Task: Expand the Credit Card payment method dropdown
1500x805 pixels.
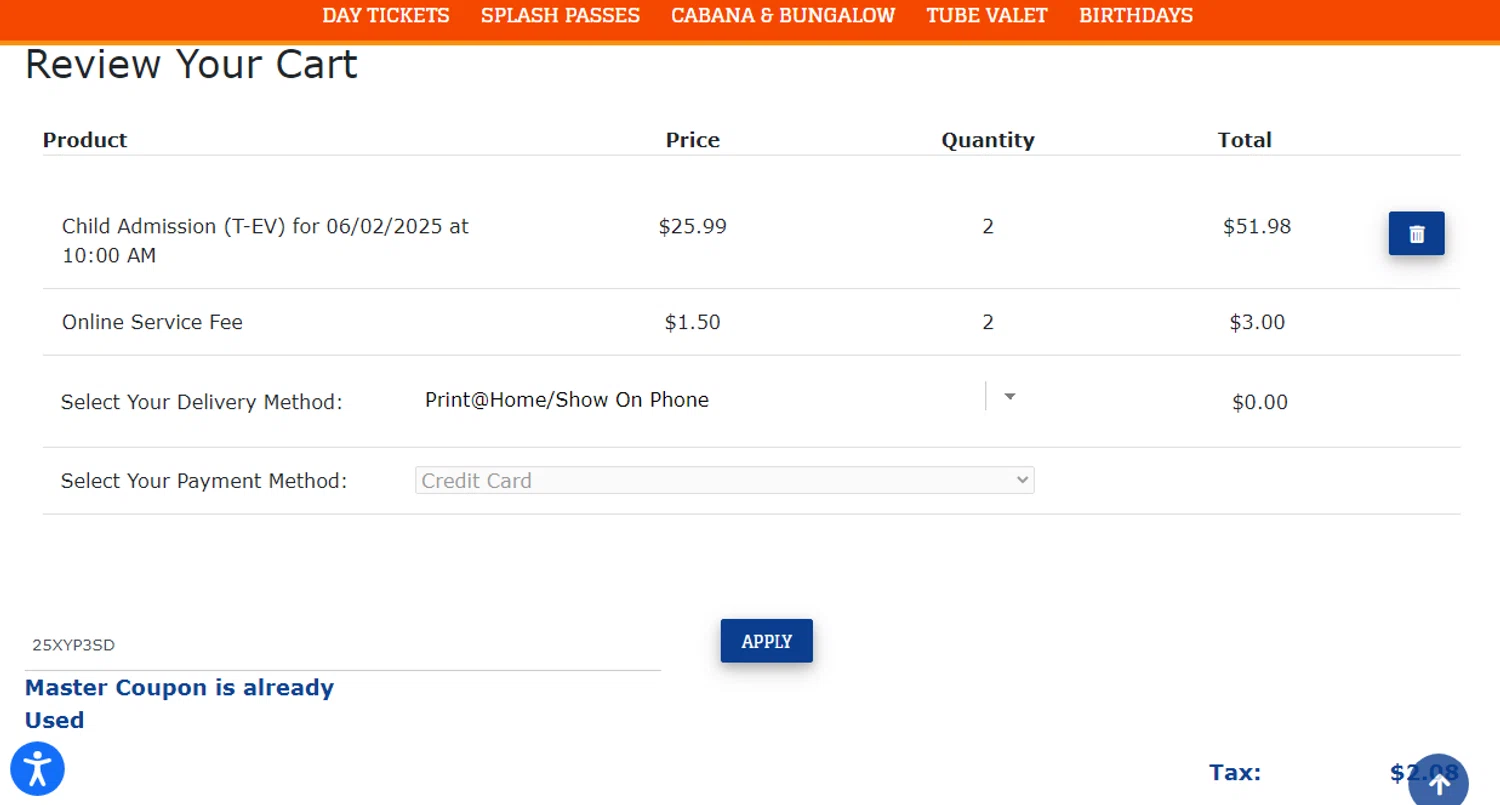Action: 724,481
